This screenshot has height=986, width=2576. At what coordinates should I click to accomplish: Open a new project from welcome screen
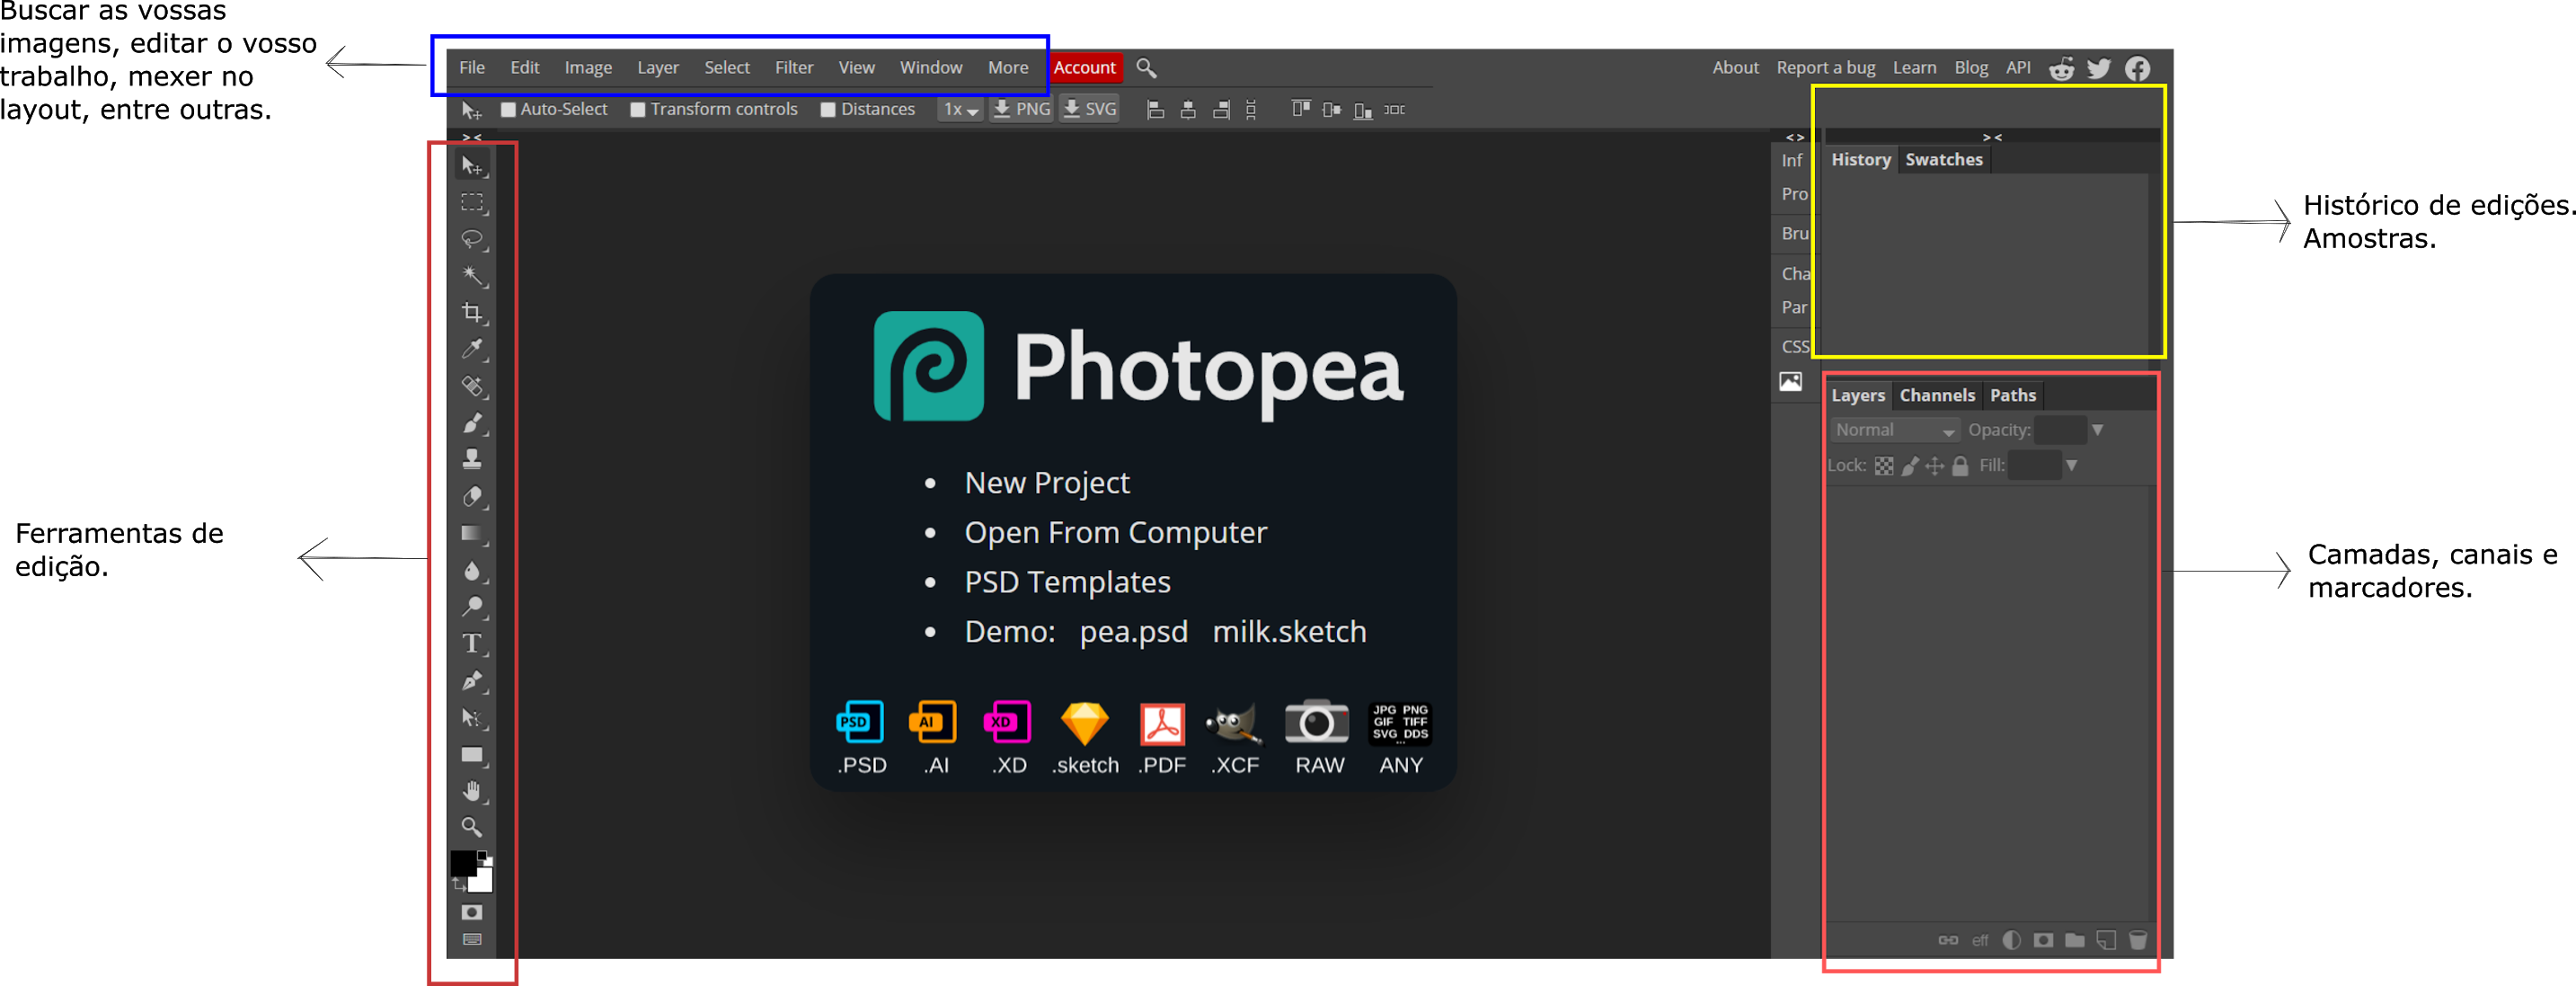(x=1047, y=482)
